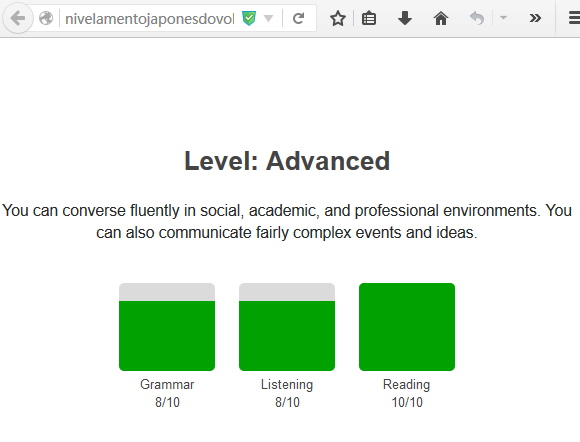The image size is (580, 442).
Task: Click the green shield security icon
Action: coord(249,18)
